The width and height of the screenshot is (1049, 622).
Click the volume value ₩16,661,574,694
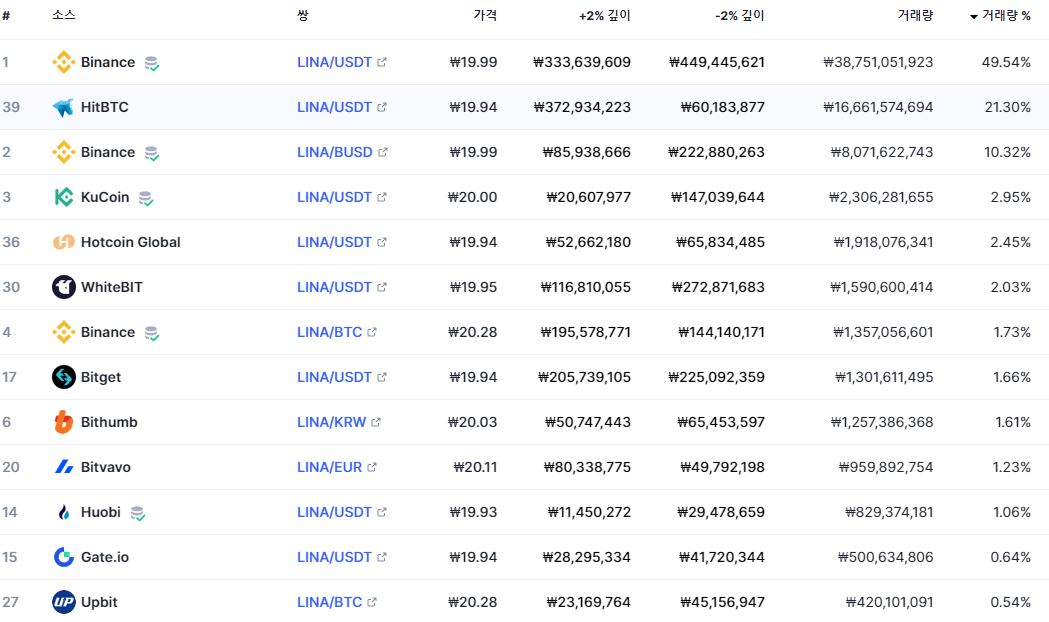click(878, 107)
